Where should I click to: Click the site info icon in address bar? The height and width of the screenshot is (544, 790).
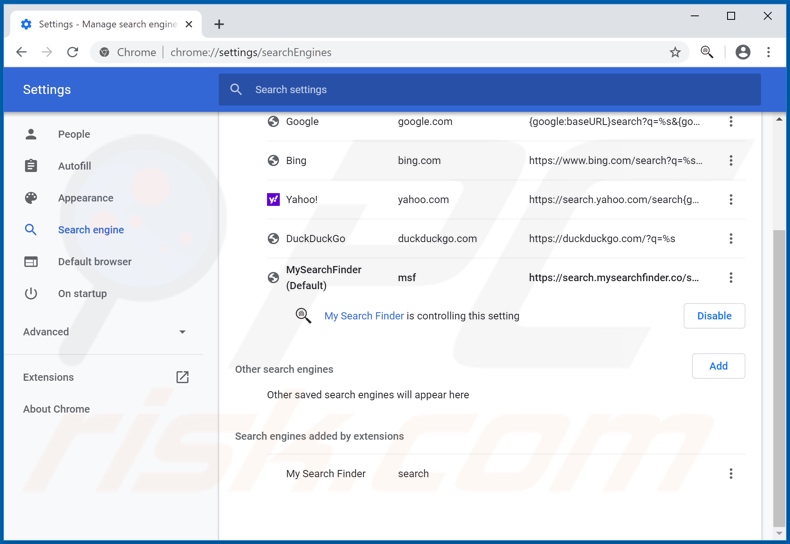tap(104, 52)
